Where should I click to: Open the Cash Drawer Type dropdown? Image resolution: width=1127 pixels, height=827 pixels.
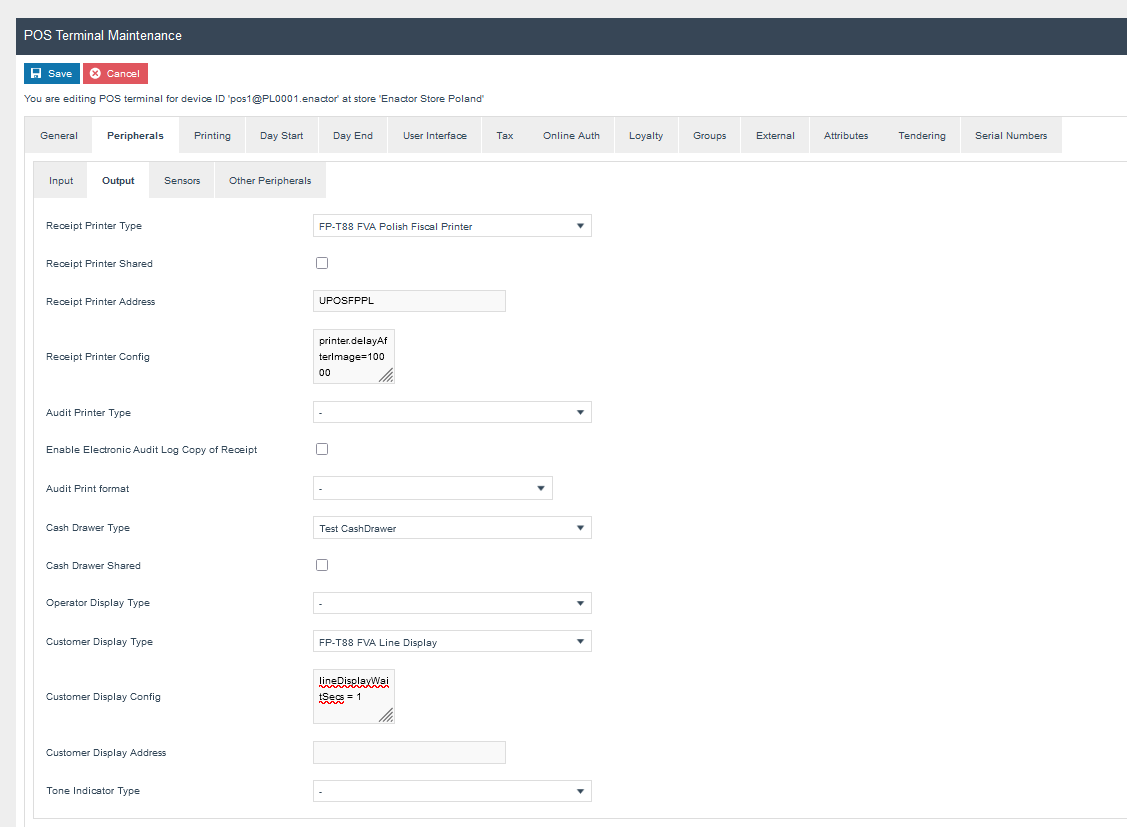(x=452, y=528)
